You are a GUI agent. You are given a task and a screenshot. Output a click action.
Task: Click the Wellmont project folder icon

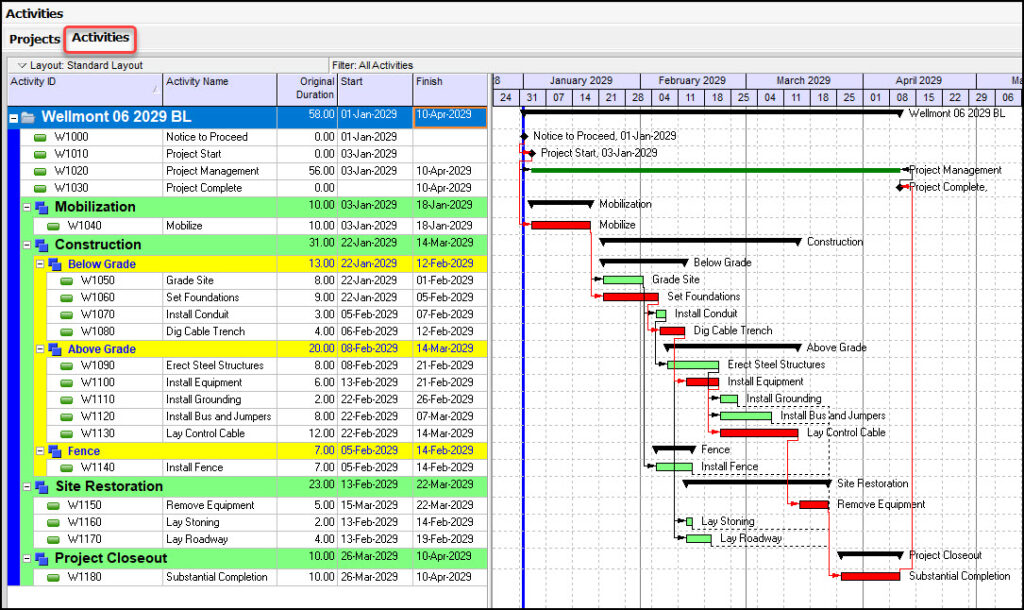[x=27, y=118]
